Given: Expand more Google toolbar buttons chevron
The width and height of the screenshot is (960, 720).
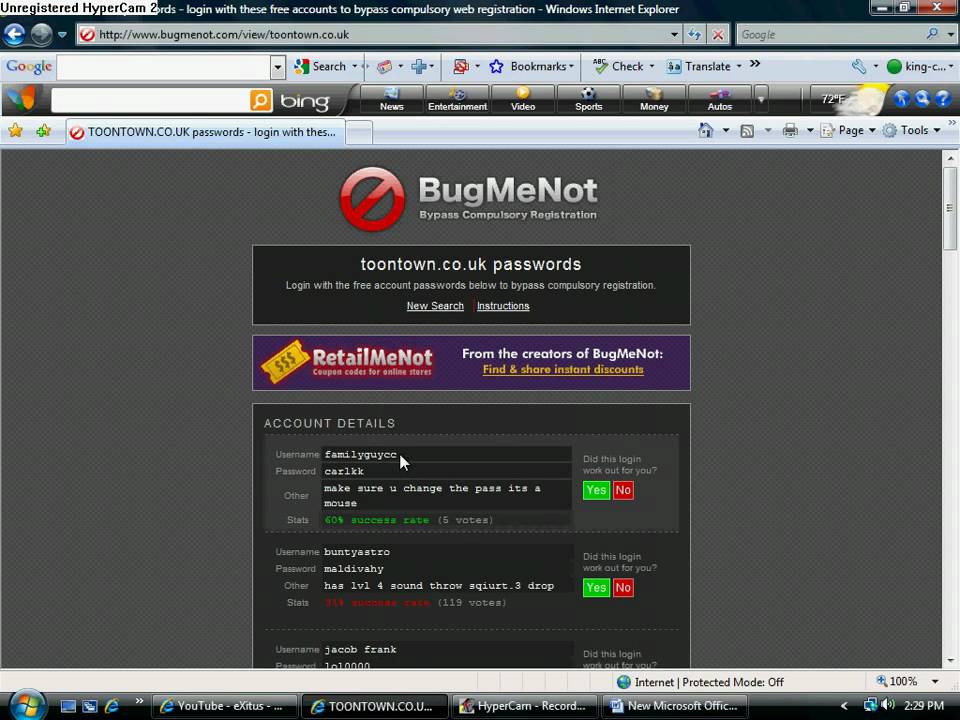Looking at the screenshot, I should tap(755, 64).
